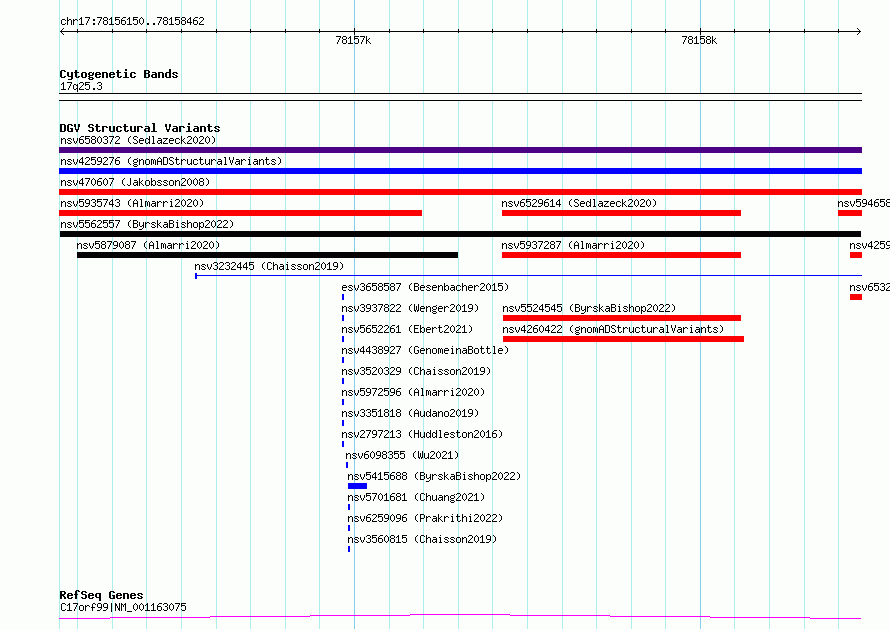
Task: Click the nsv3937822 (Wenger2019) label
Action: pos(410,308)
